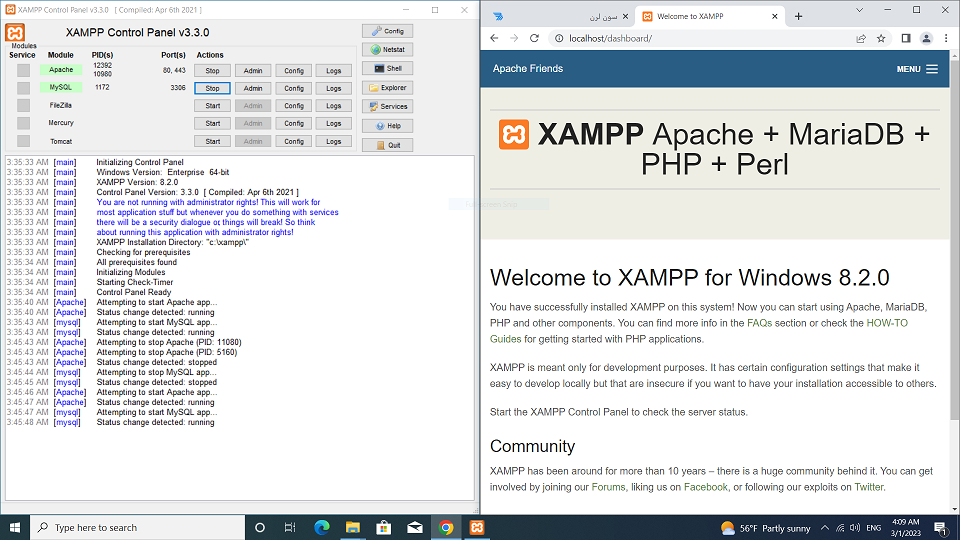Open Services from XAMPP panel

tap(387, 107)
